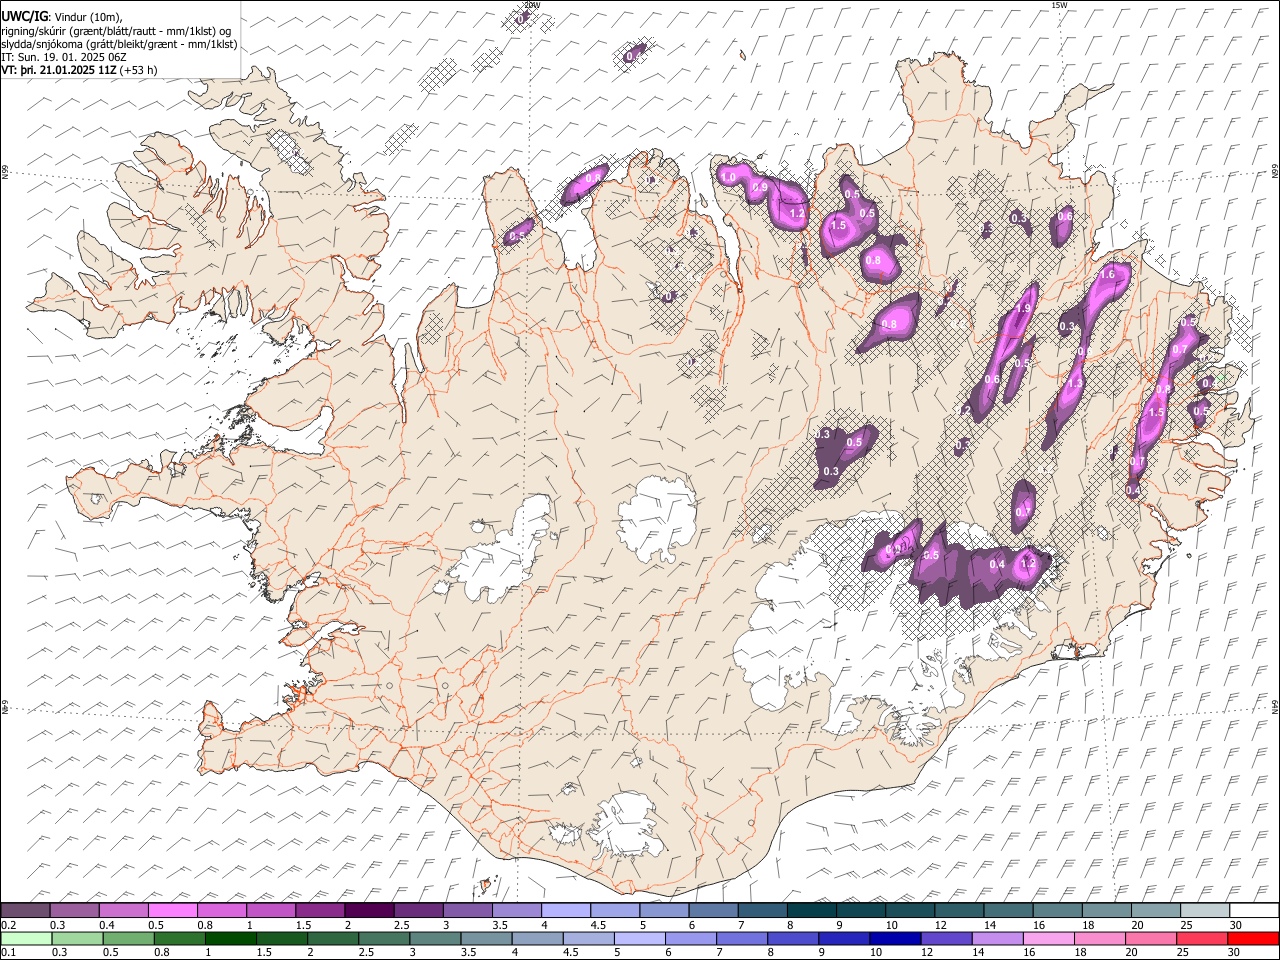Pick the dark purple 2–2.5 snow legend swatch
1280x960 pixels.
pos(369,910)
